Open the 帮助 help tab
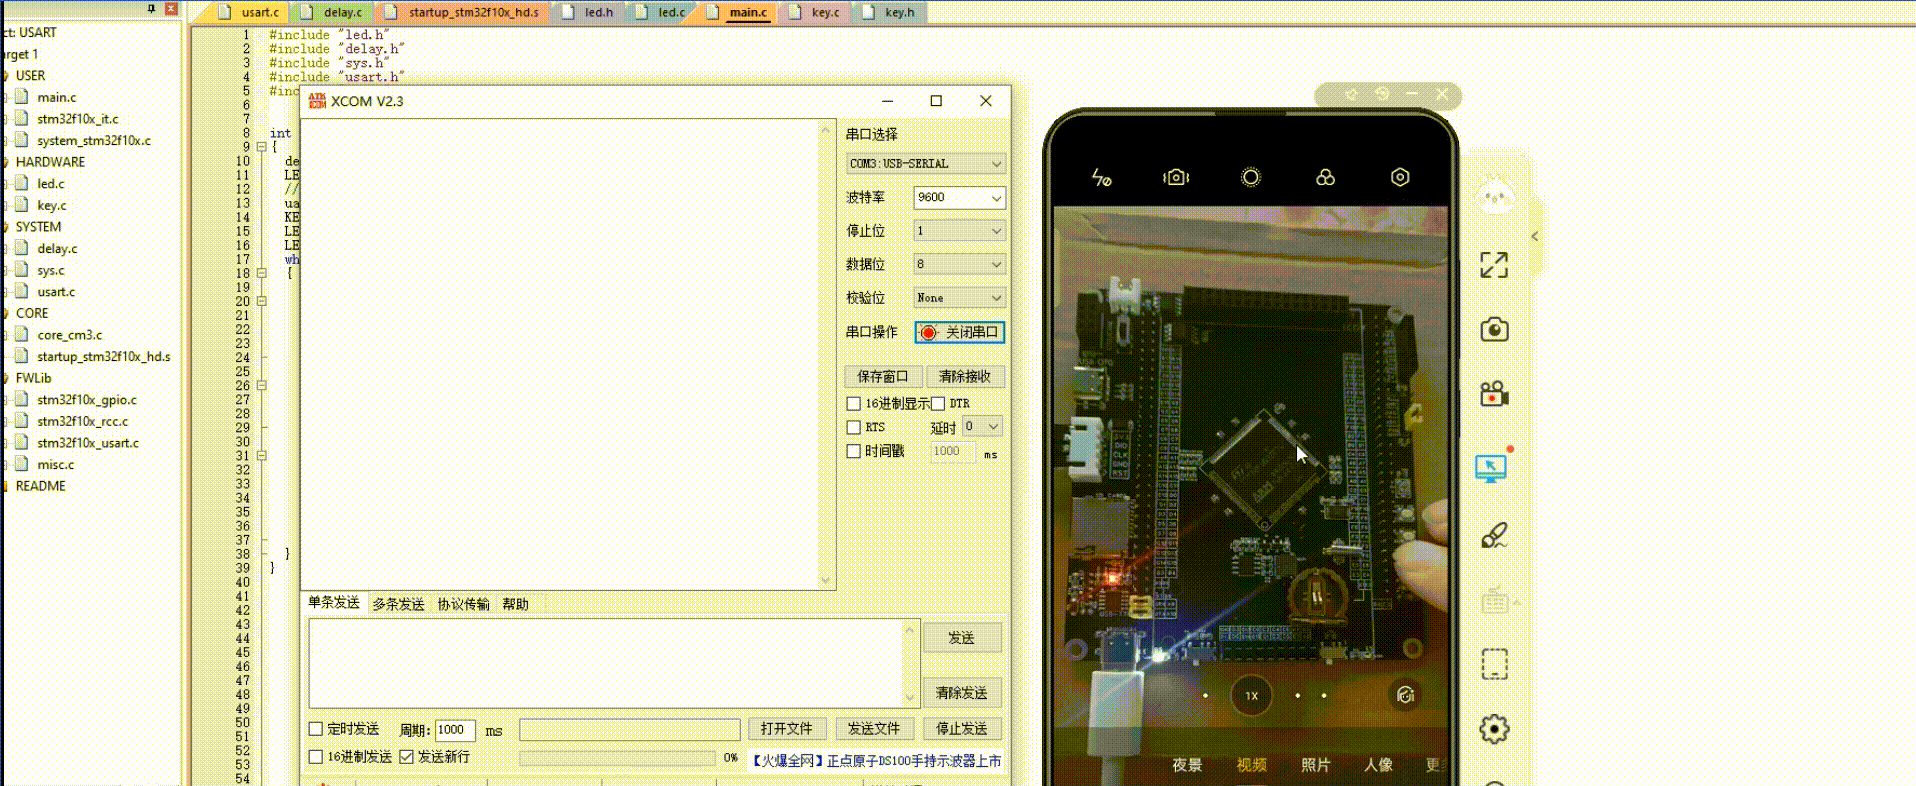 coord(515,604)
